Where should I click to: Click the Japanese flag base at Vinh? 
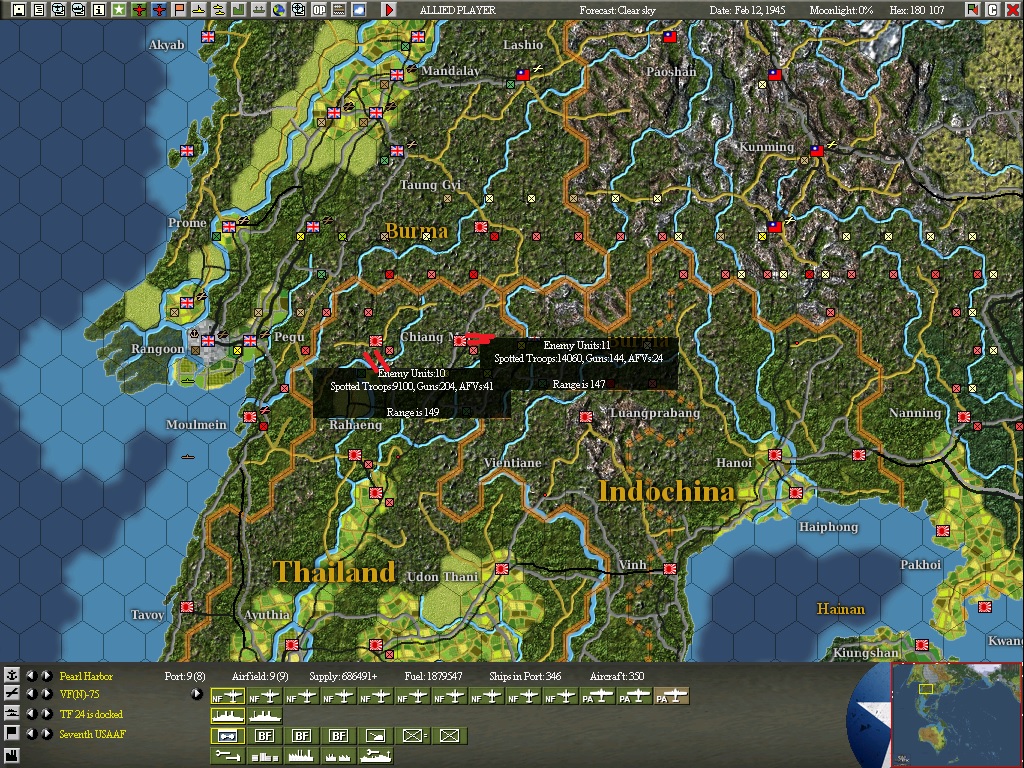669,569
